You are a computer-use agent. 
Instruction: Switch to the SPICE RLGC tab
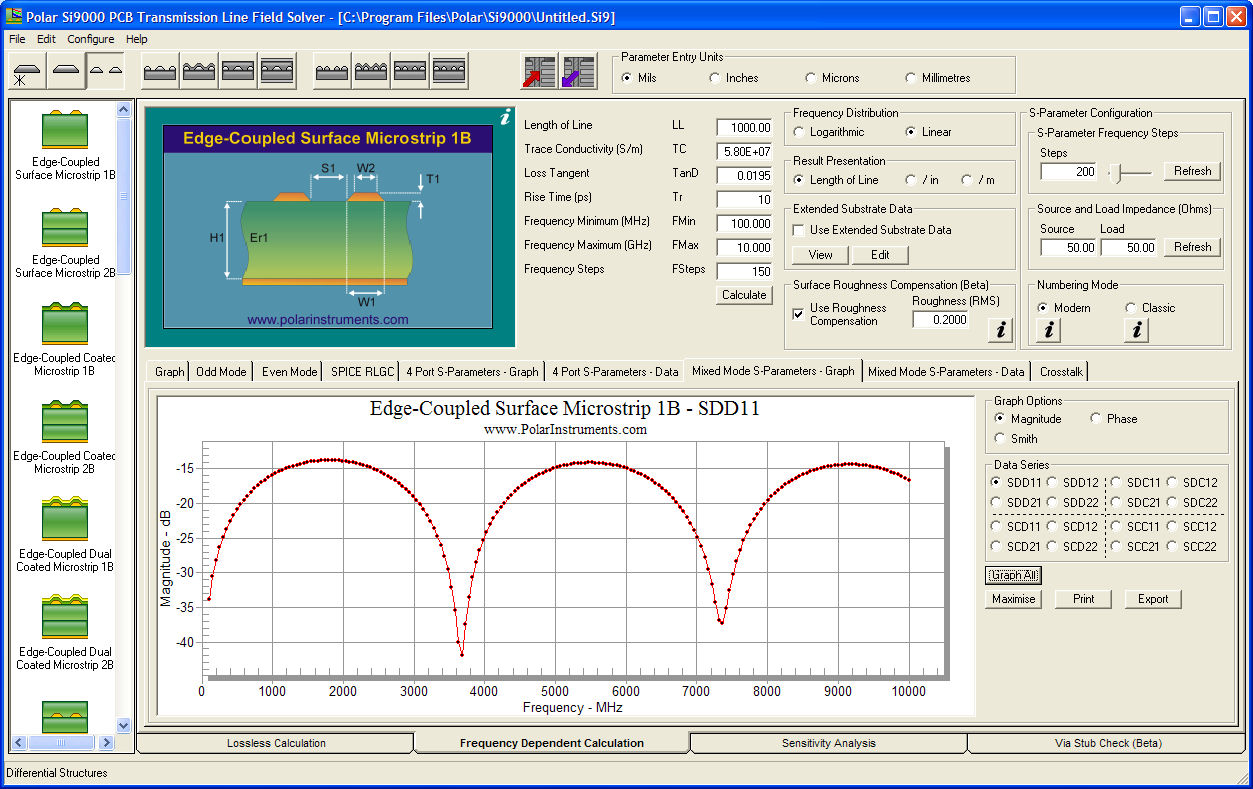click(362, 372)
